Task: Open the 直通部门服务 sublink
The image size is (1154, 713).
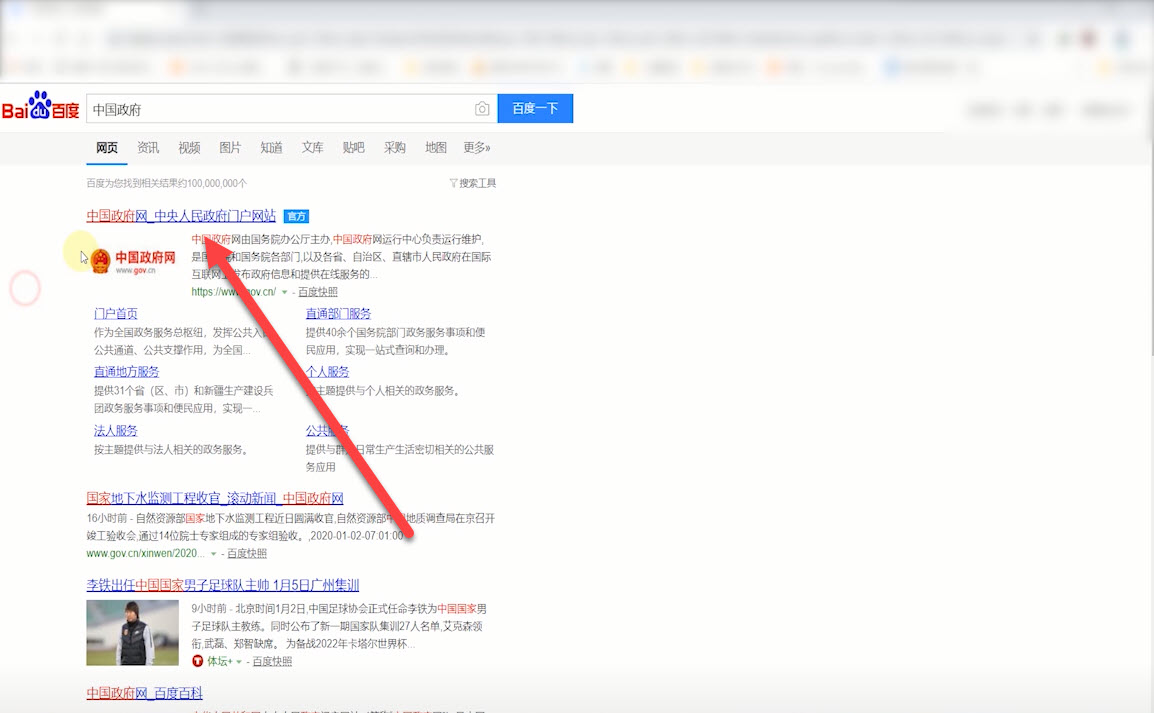Action: [339, 313]
